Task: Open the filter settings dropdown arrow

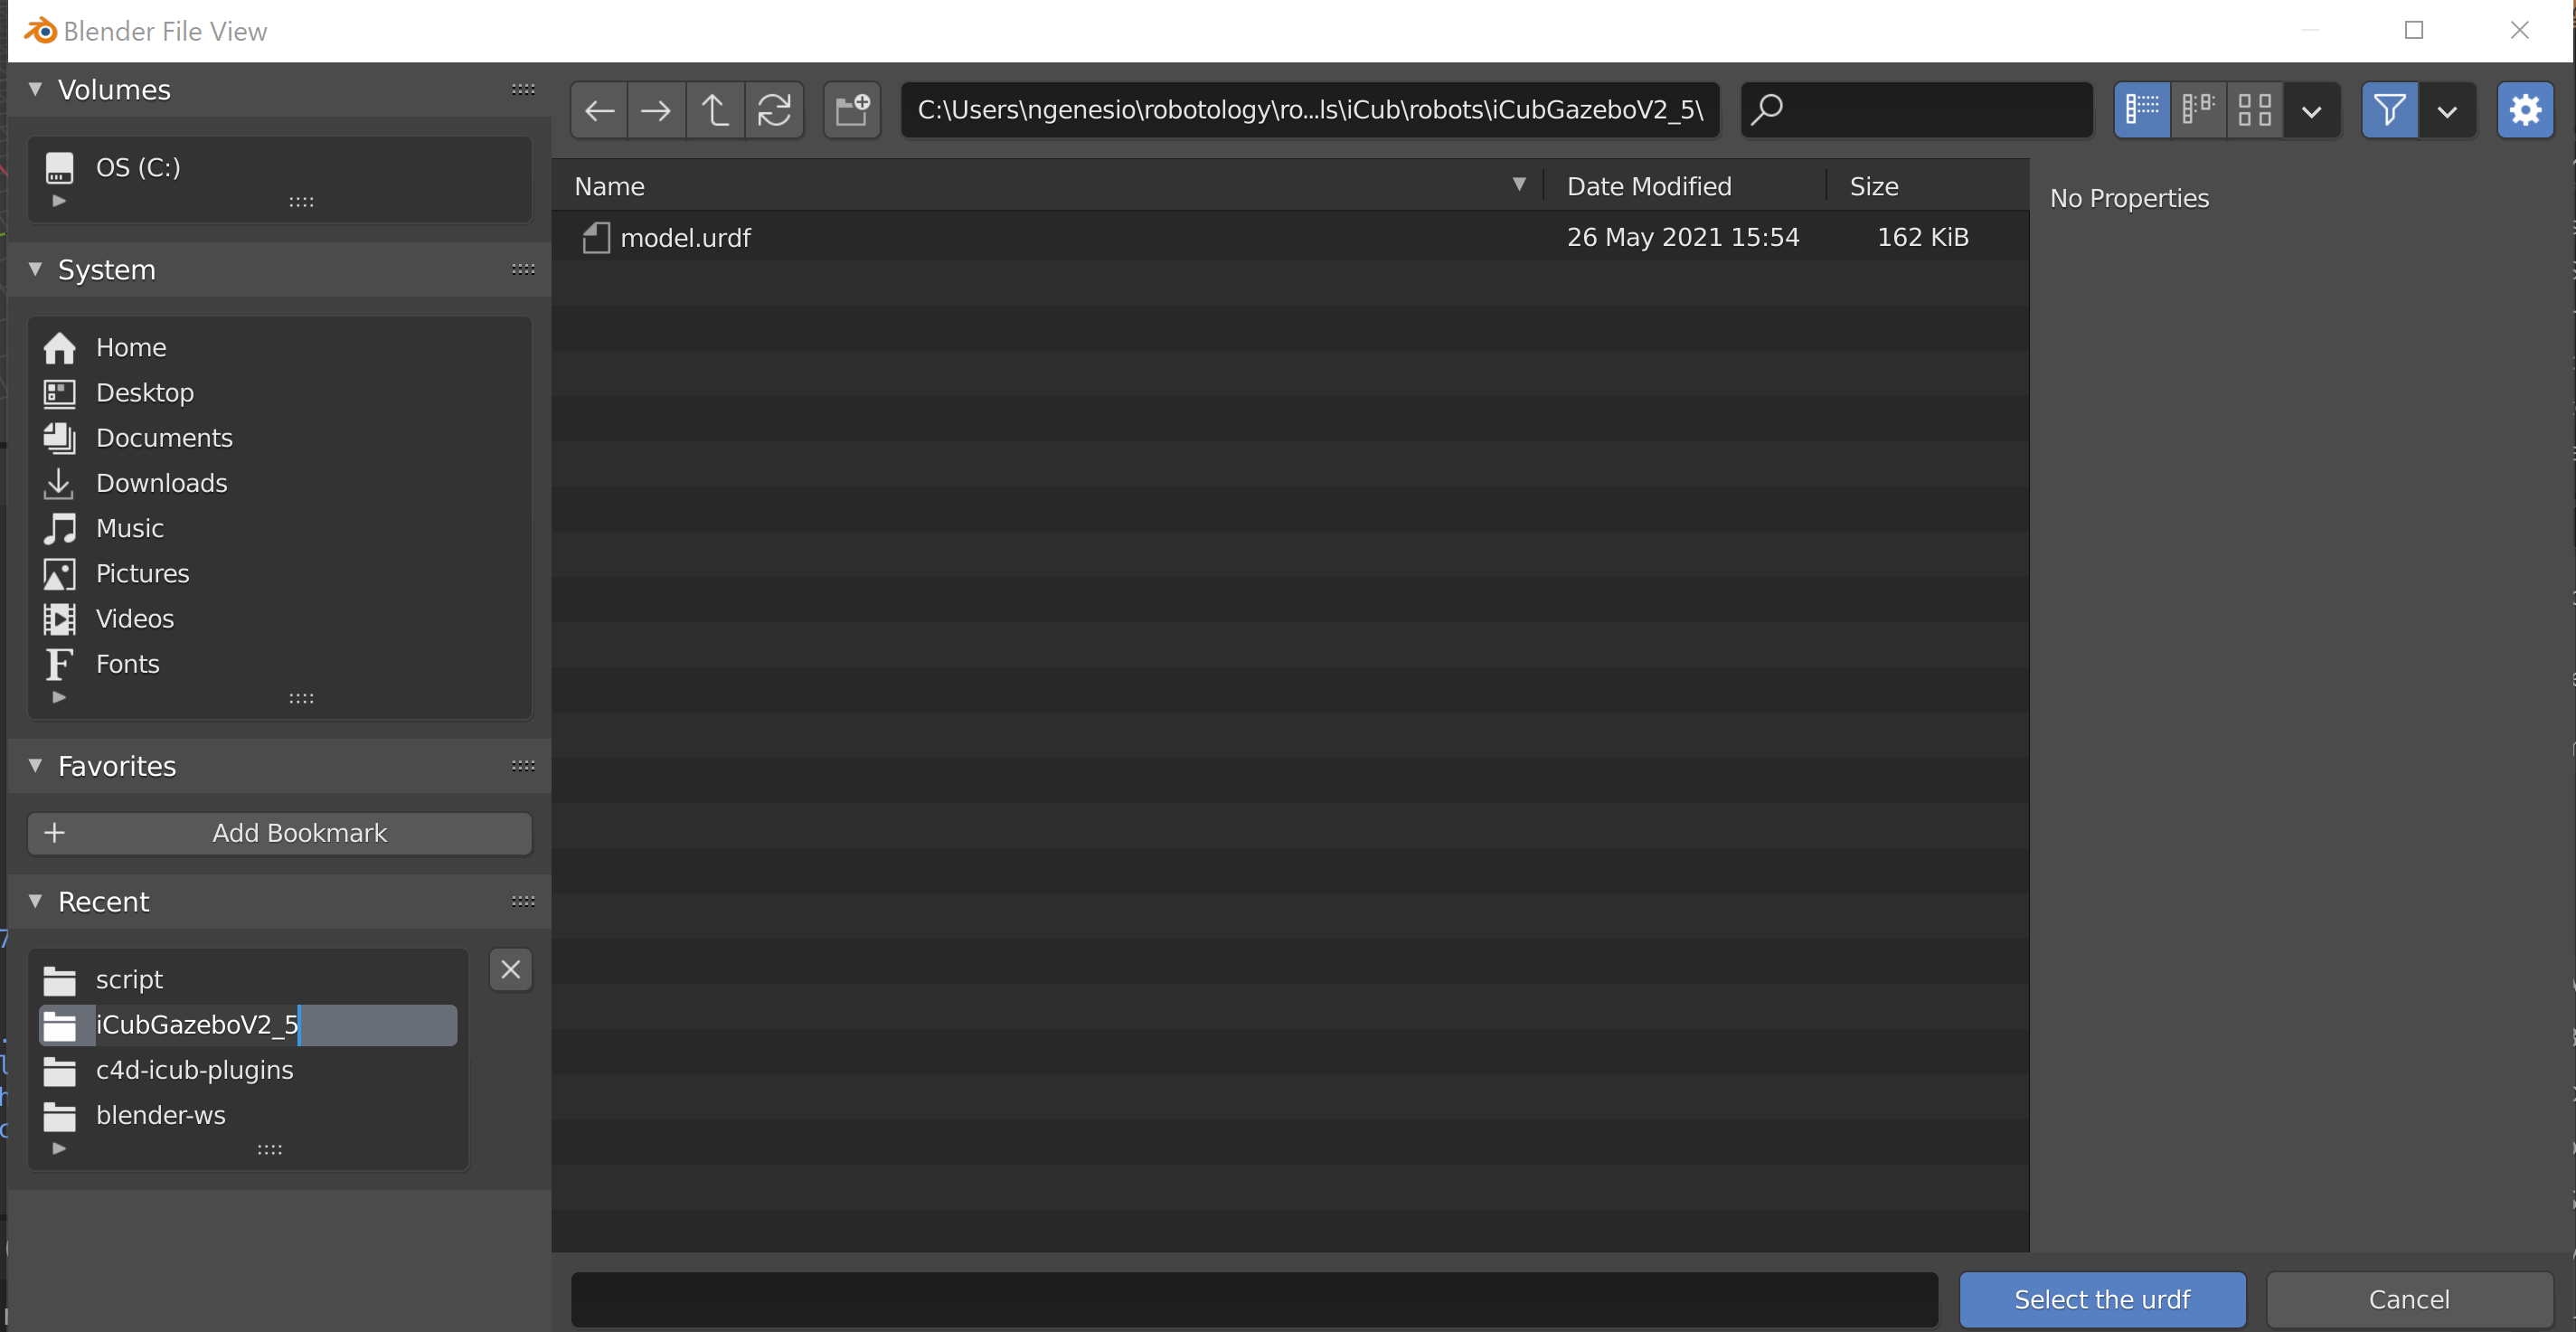Action: click(2446, 111)
